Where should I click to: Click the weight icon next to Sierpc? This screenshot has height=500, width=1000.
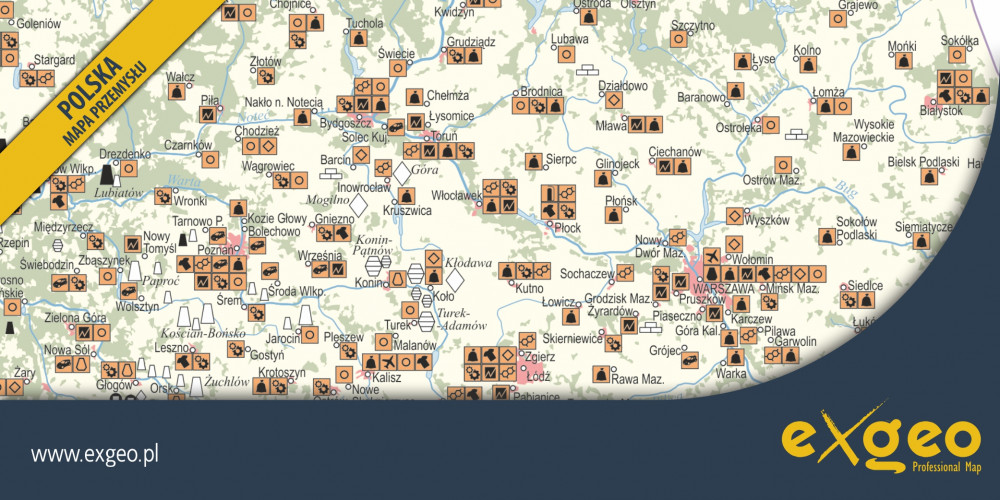click(533, 161)
